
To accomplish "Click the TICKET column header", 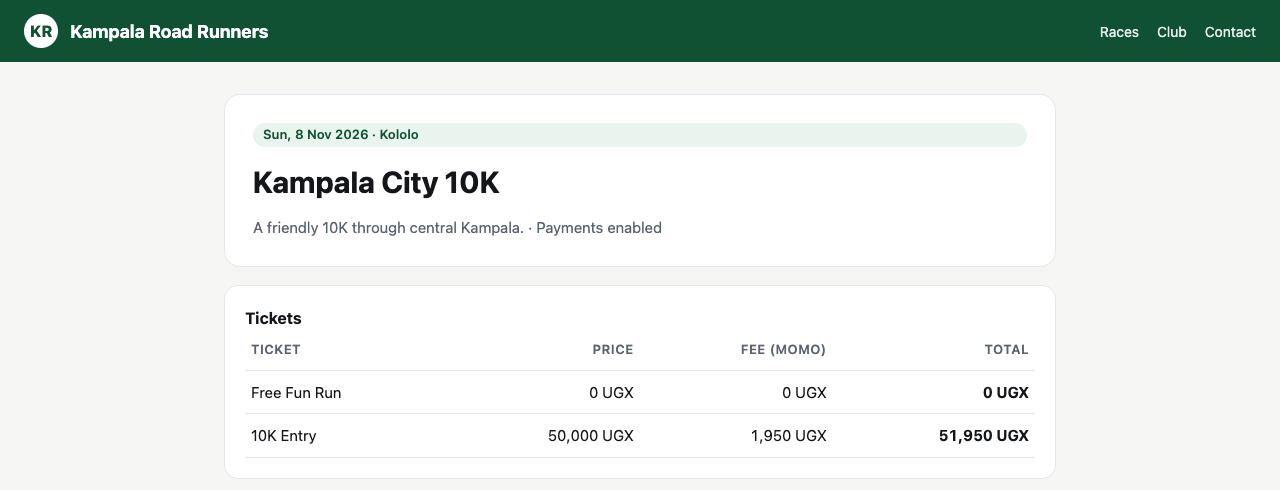I will (276, 350).
